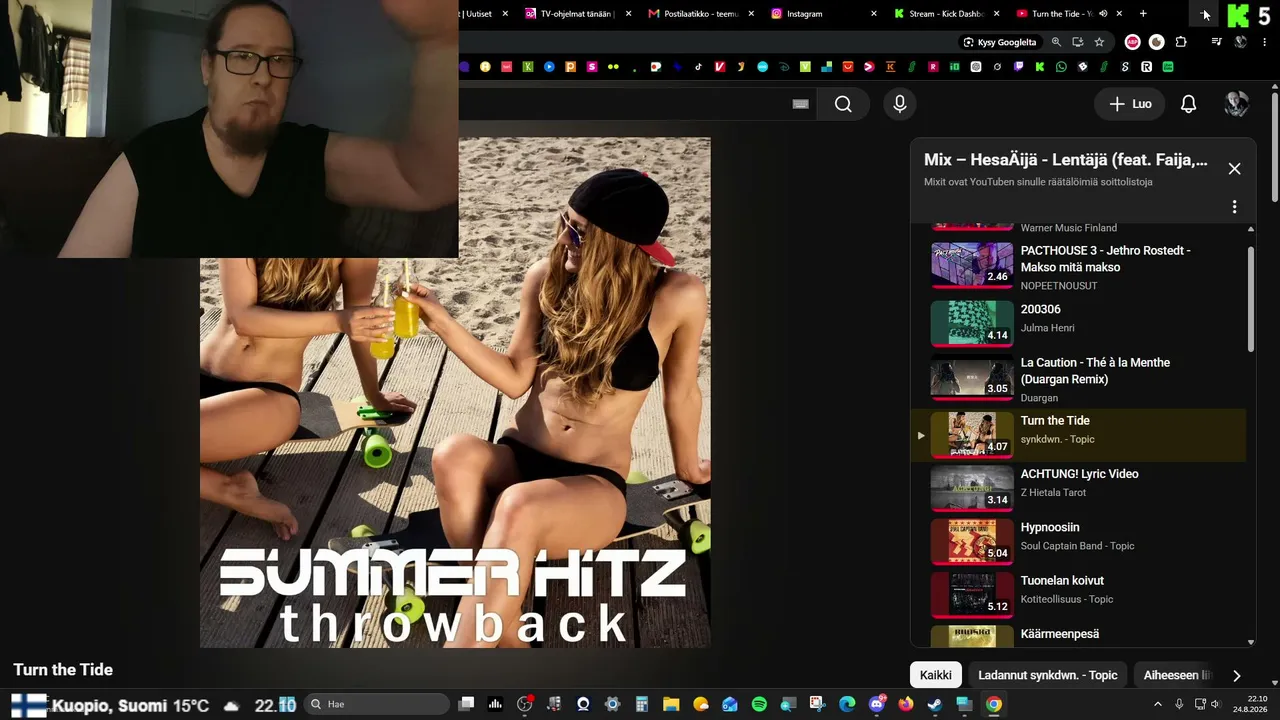The height and width of the screenshot is (720, 1280).
Task: Select the 'Ladannut synkdwn. - Topic' chip
Action: tap(1048, 675)
